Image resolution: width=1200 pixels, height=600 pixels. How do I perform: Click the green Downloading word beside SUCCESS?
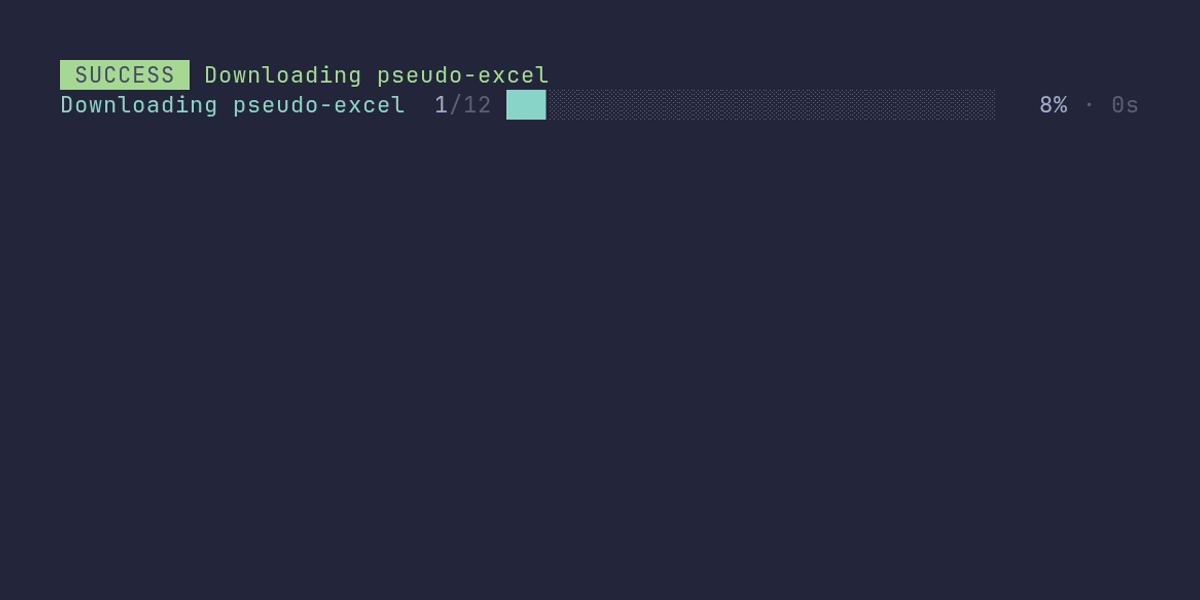(283, 75)
